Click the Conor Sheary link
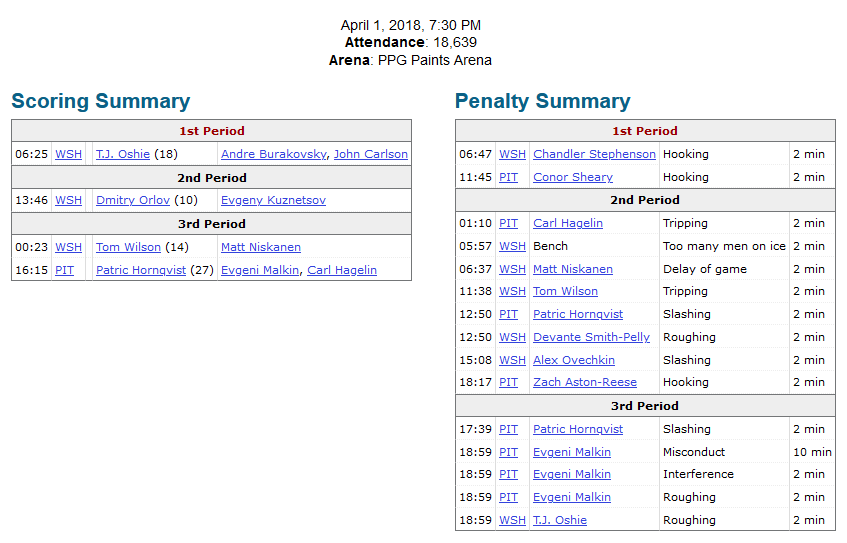Image resolution: width=847 pixels, height=543 pixels. point(572,177)
